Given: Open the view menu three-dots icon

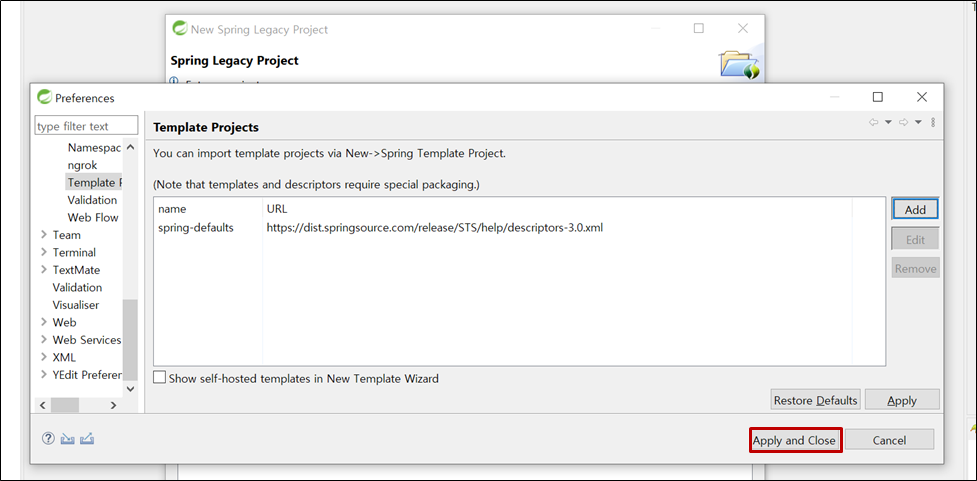Looking at the screenshot, I should [x=933, y=122].
